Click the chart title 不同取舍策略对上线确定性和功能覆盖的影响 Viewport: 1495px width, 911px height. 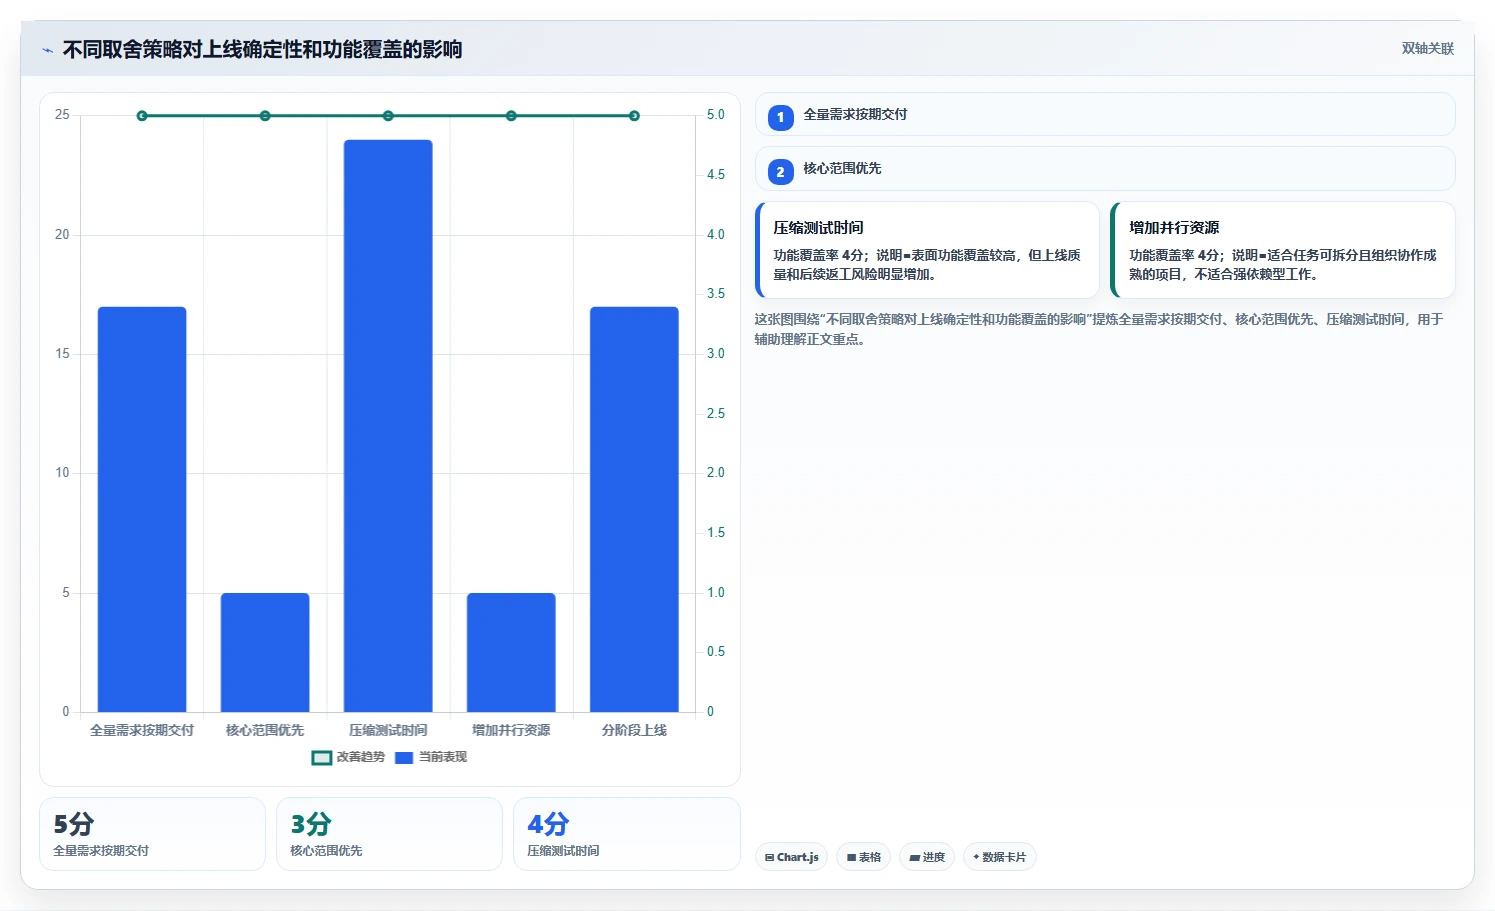(262, 49)
